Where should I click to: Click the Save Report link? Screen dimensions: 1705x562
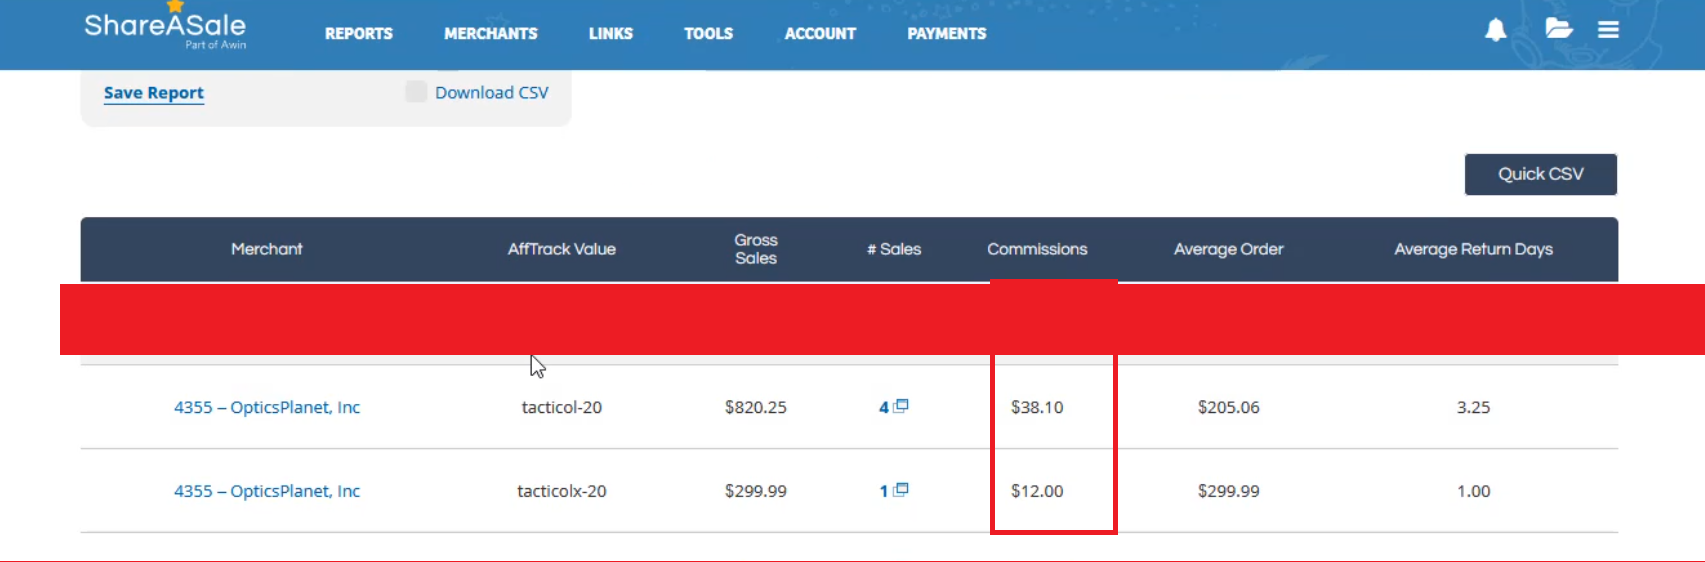154,93
